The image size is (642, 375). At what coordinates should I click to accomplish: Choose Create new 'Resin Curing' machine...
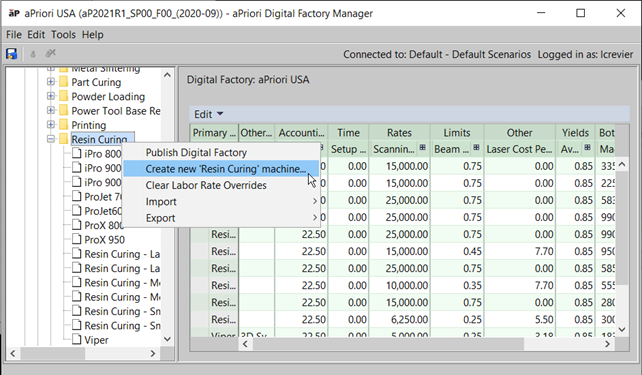pyautogui.click(x=221, y=169)
